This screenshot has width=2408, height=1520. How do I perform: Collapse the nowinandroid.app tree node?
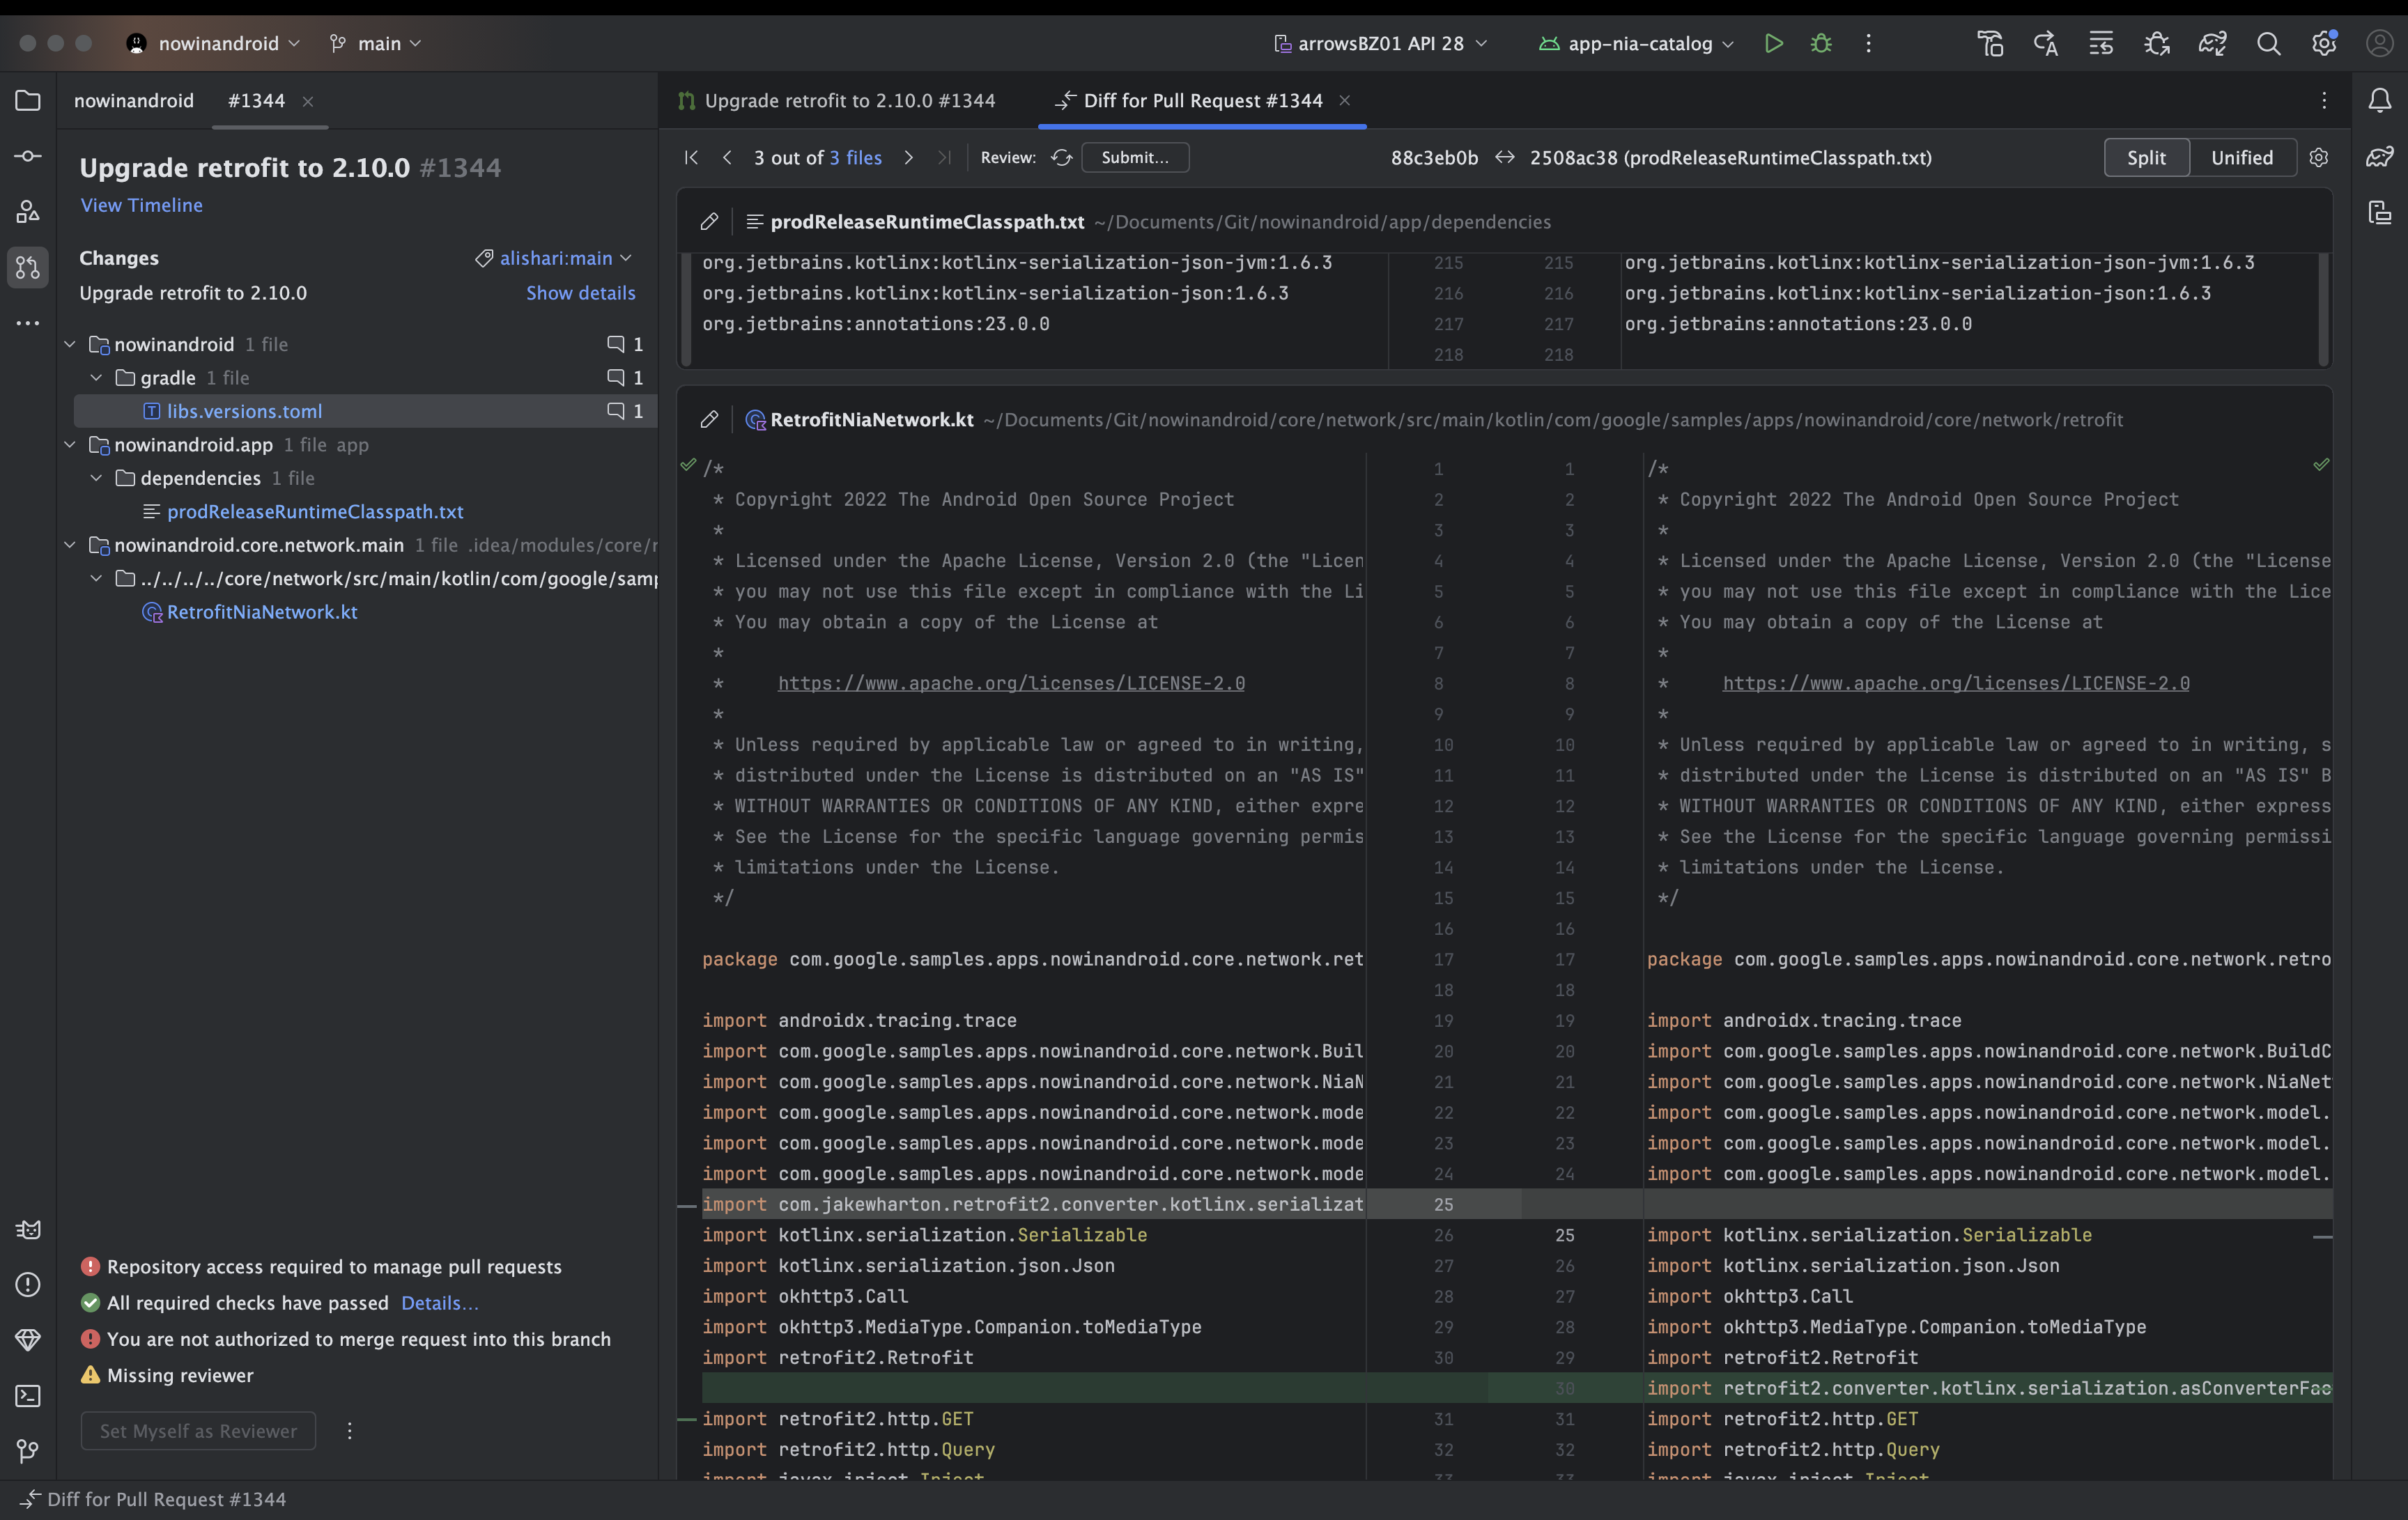(x=70, y=444)
